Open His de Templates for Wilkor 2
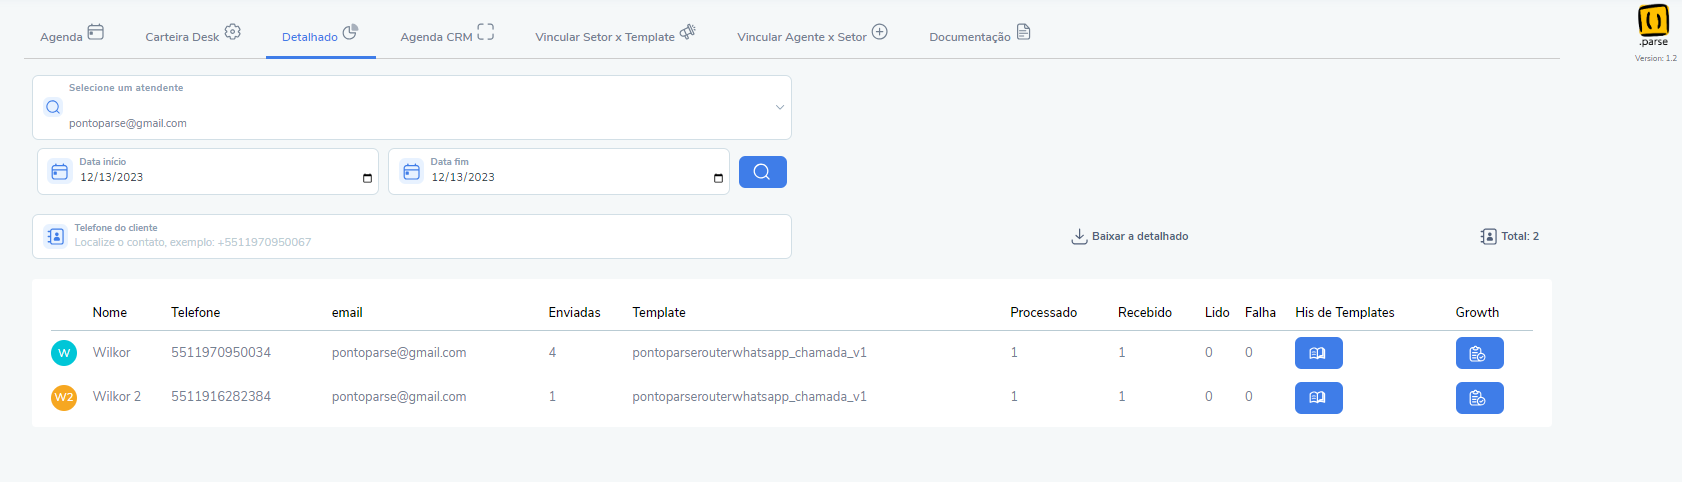 pos(1318,398)
